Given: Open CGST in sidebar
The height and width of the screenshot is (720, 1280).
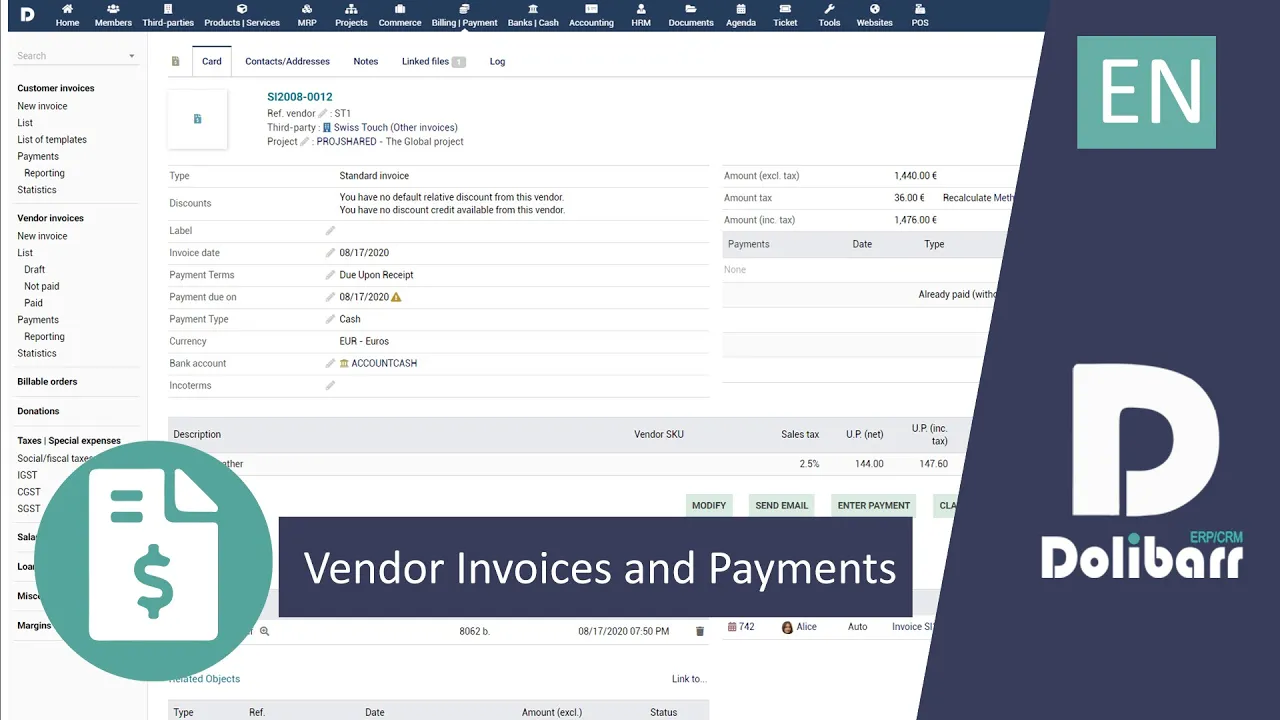Looking at the screenshot, I should click(x=29, y=492).
